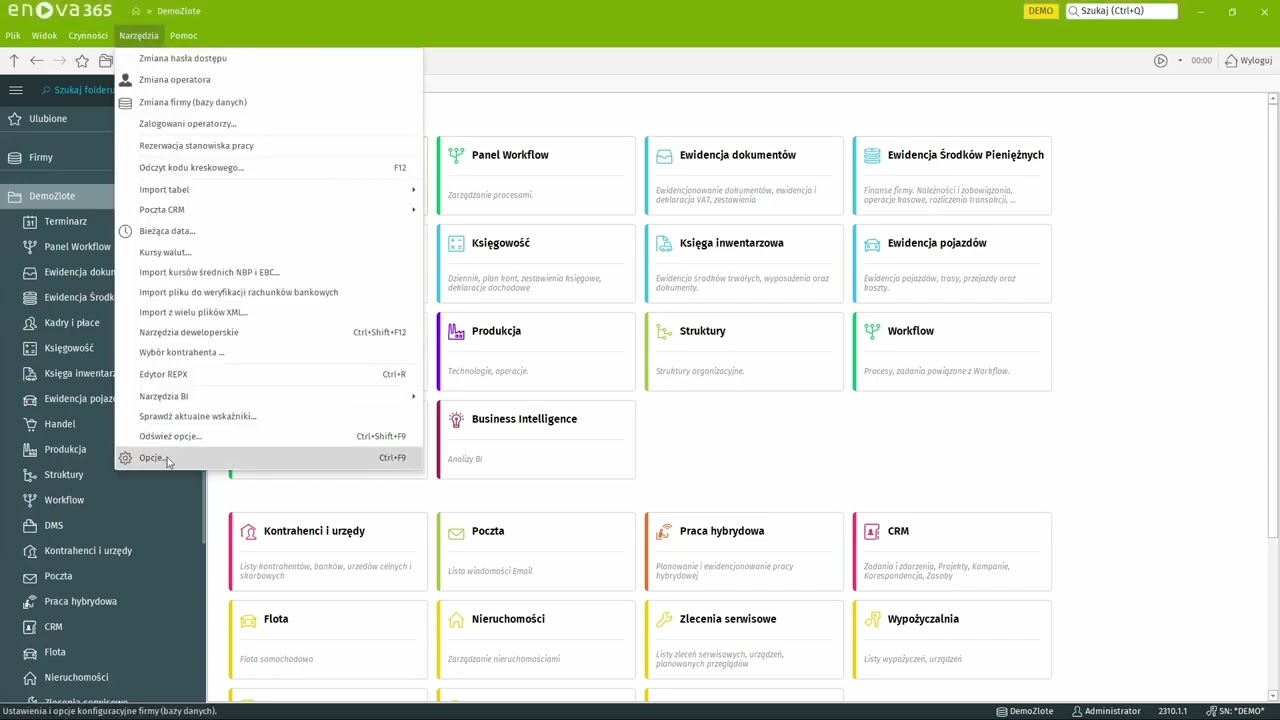This screenshot has width=1280, height=720.
Task: Click the Ewidencja pojazdów car icon
Action: coord(872,243)
